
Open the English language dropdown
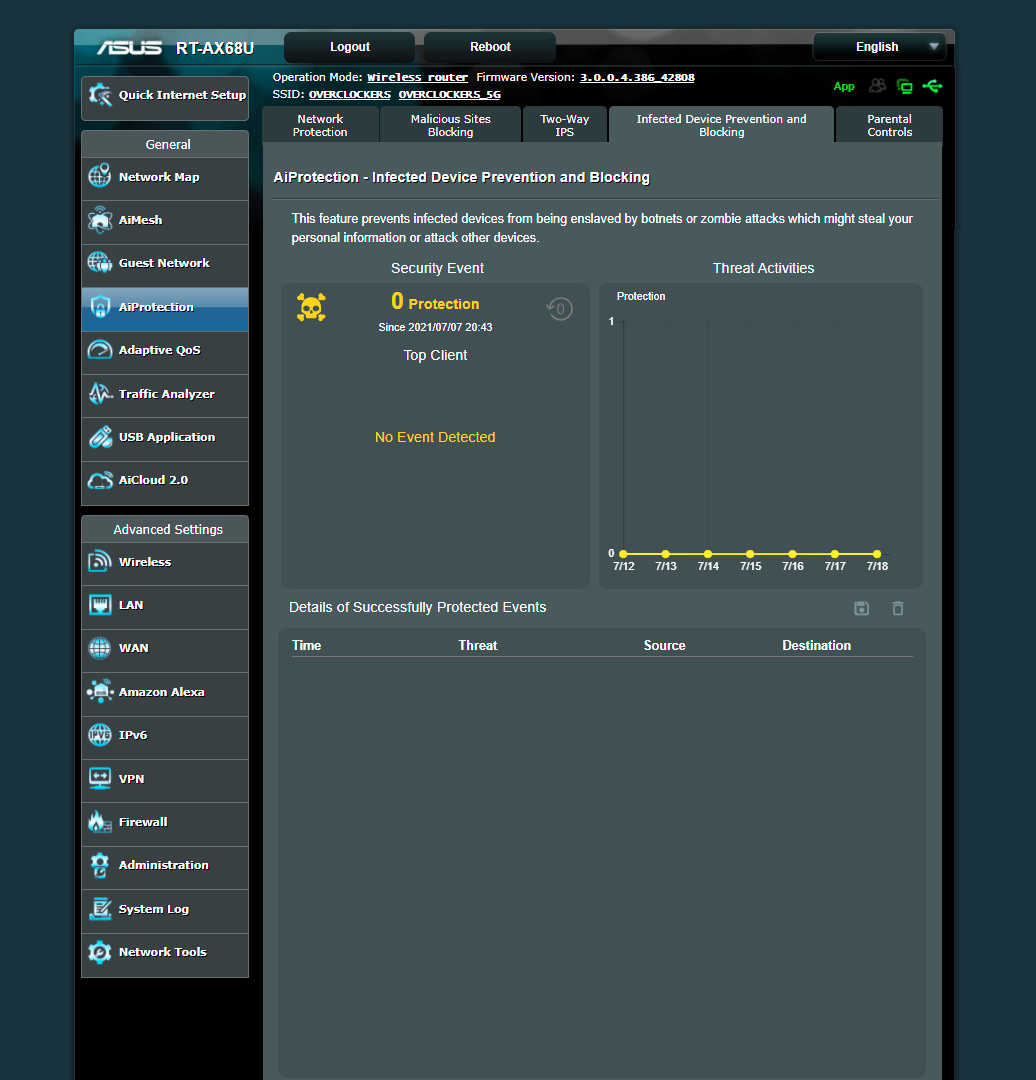coord(880,47)
